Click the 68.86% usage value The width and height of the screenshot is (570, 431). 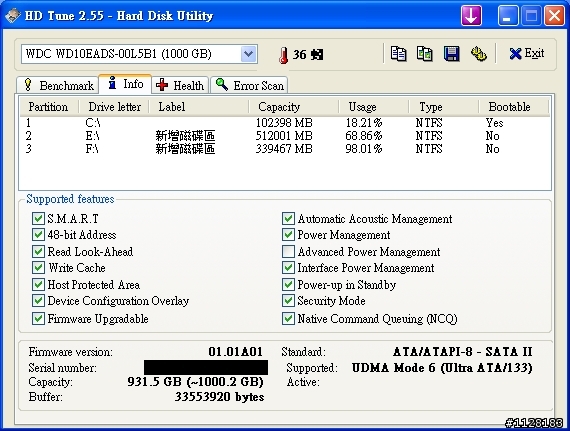pos(364,136)
